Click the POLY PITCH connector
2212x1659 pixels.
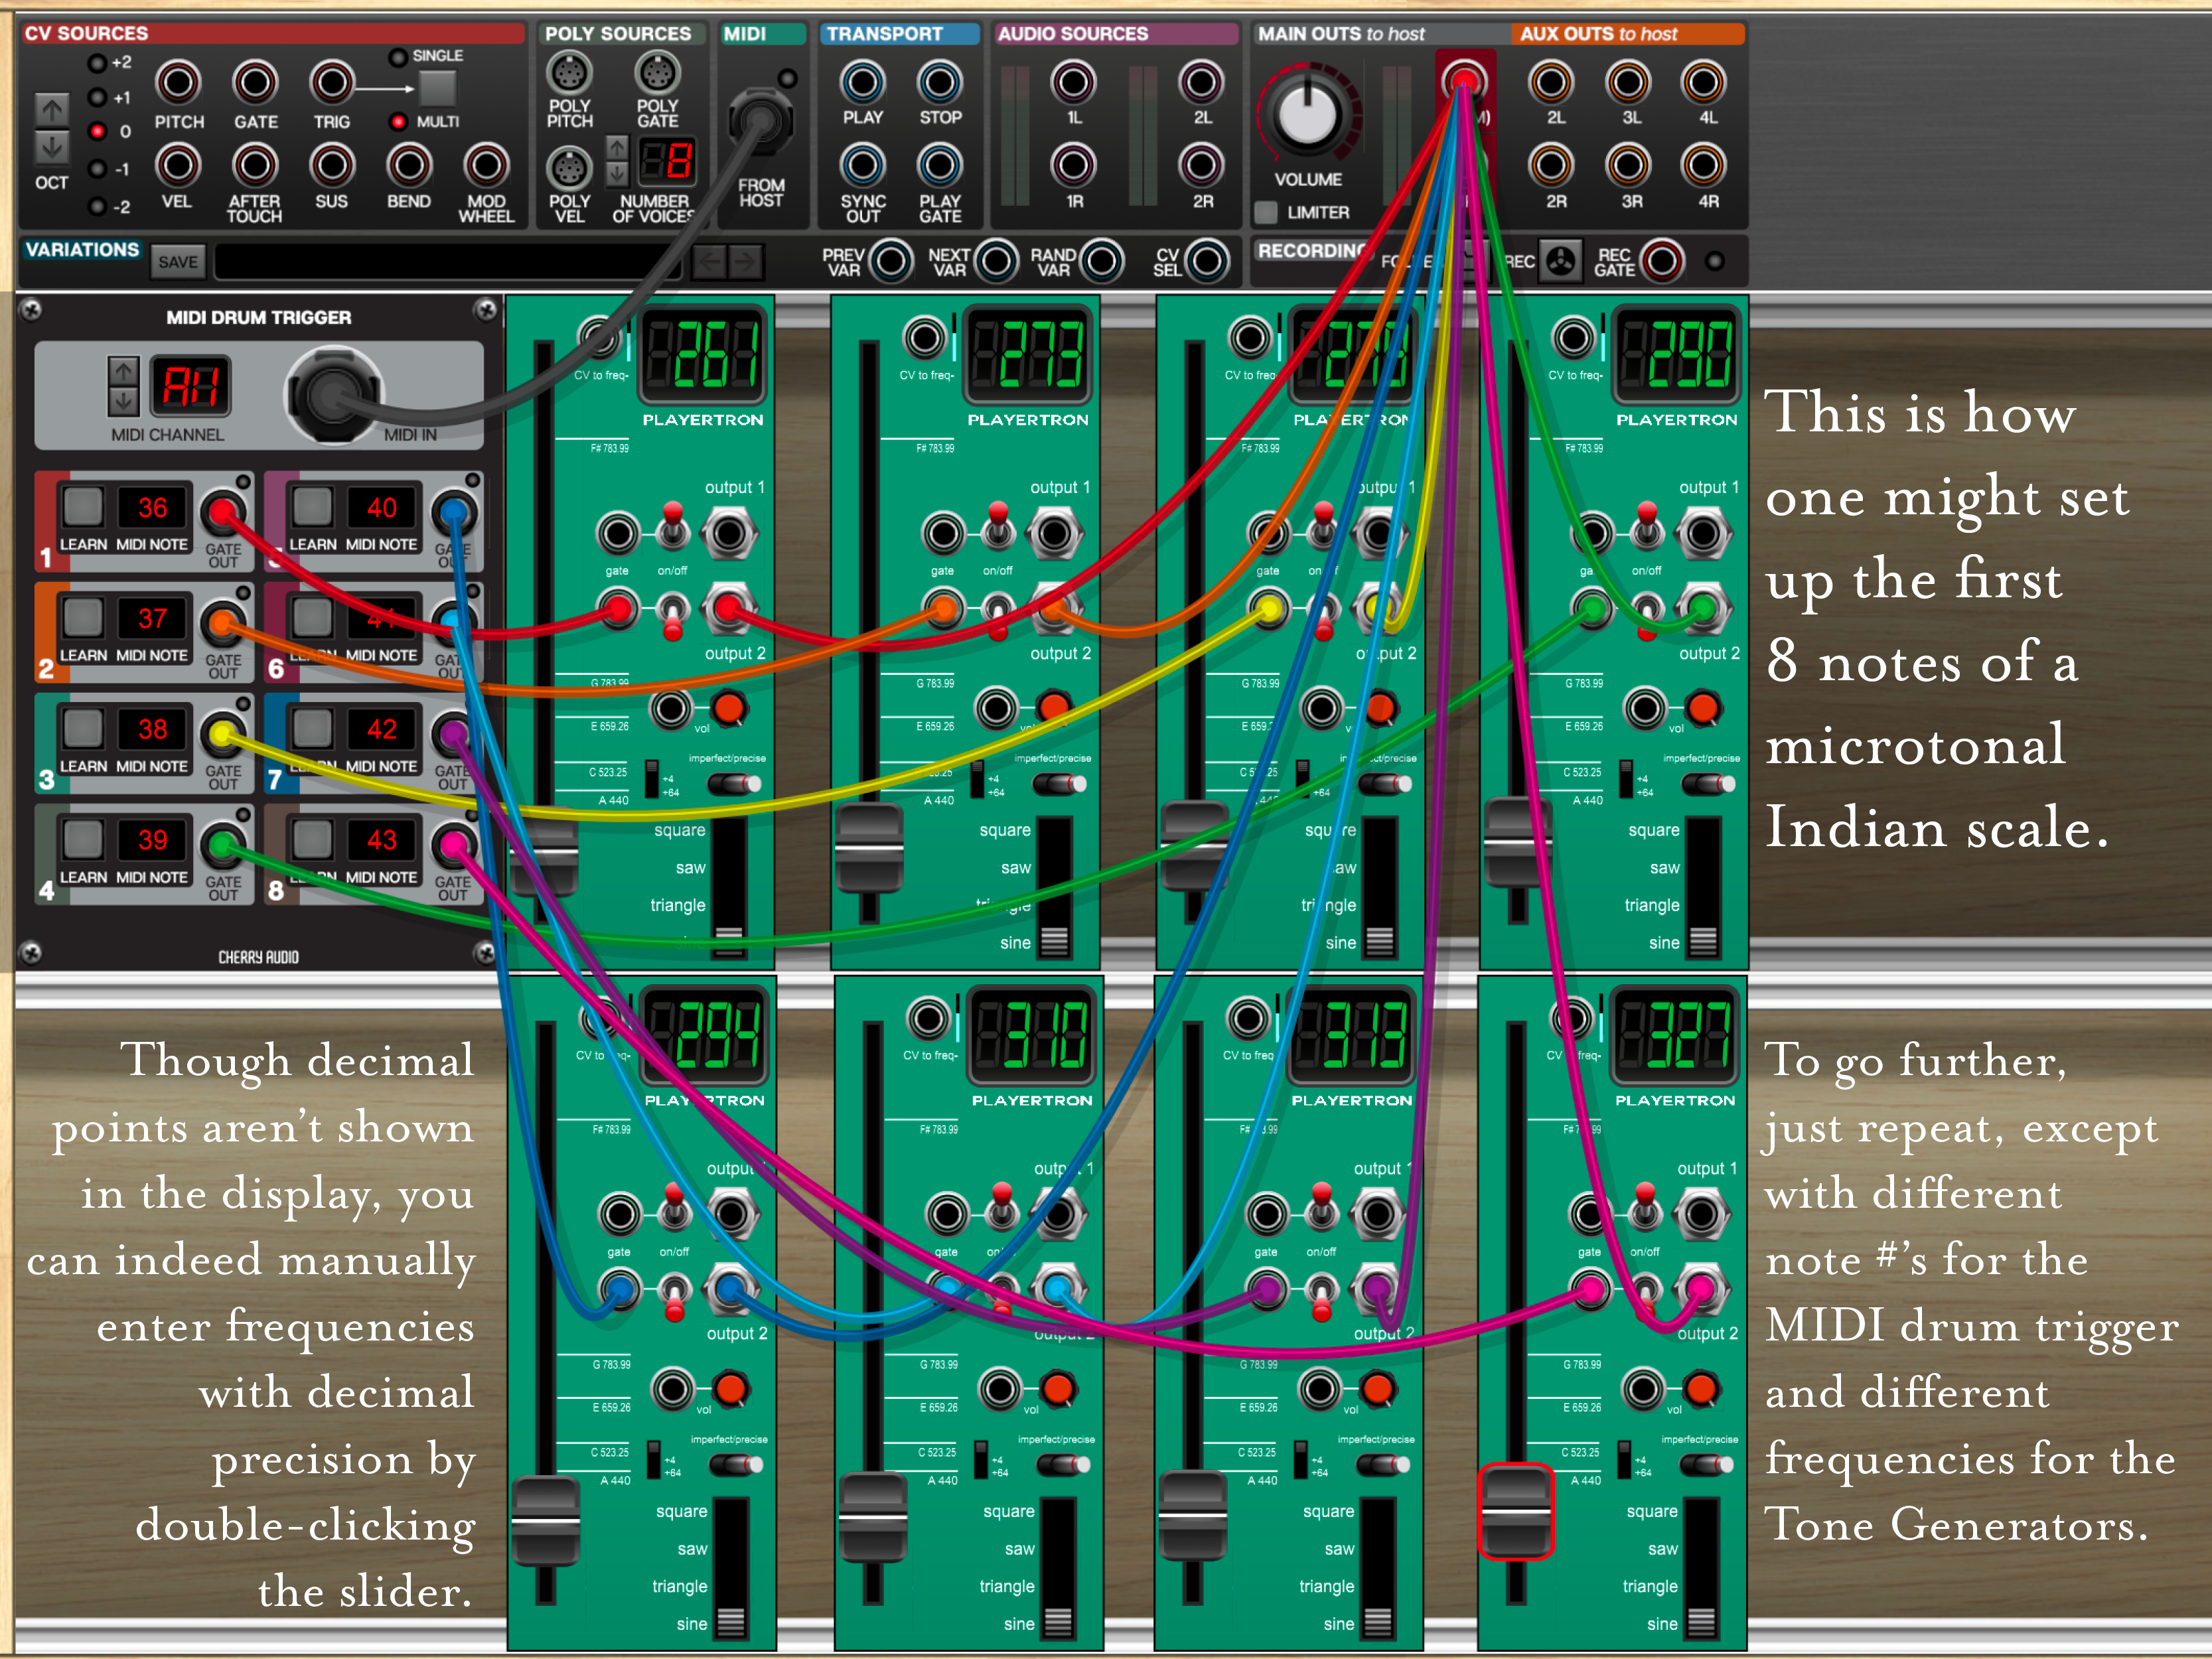tap(569, 74)
